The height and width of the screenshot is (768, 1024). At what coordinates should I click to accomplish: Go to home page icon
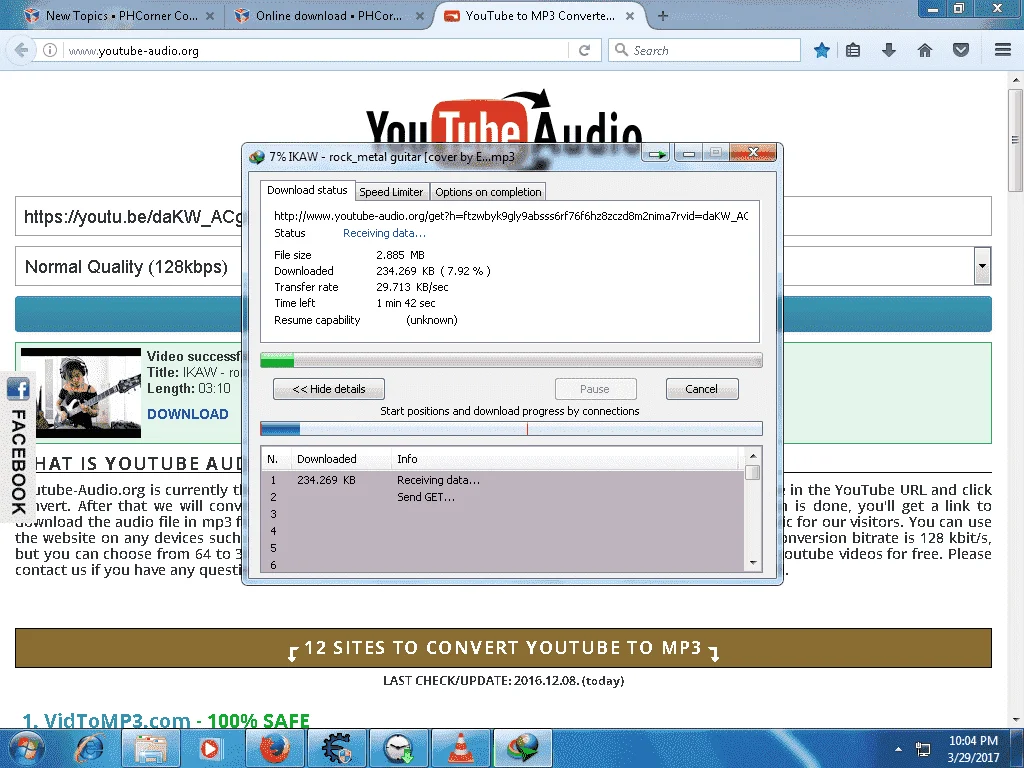point(925,50)
